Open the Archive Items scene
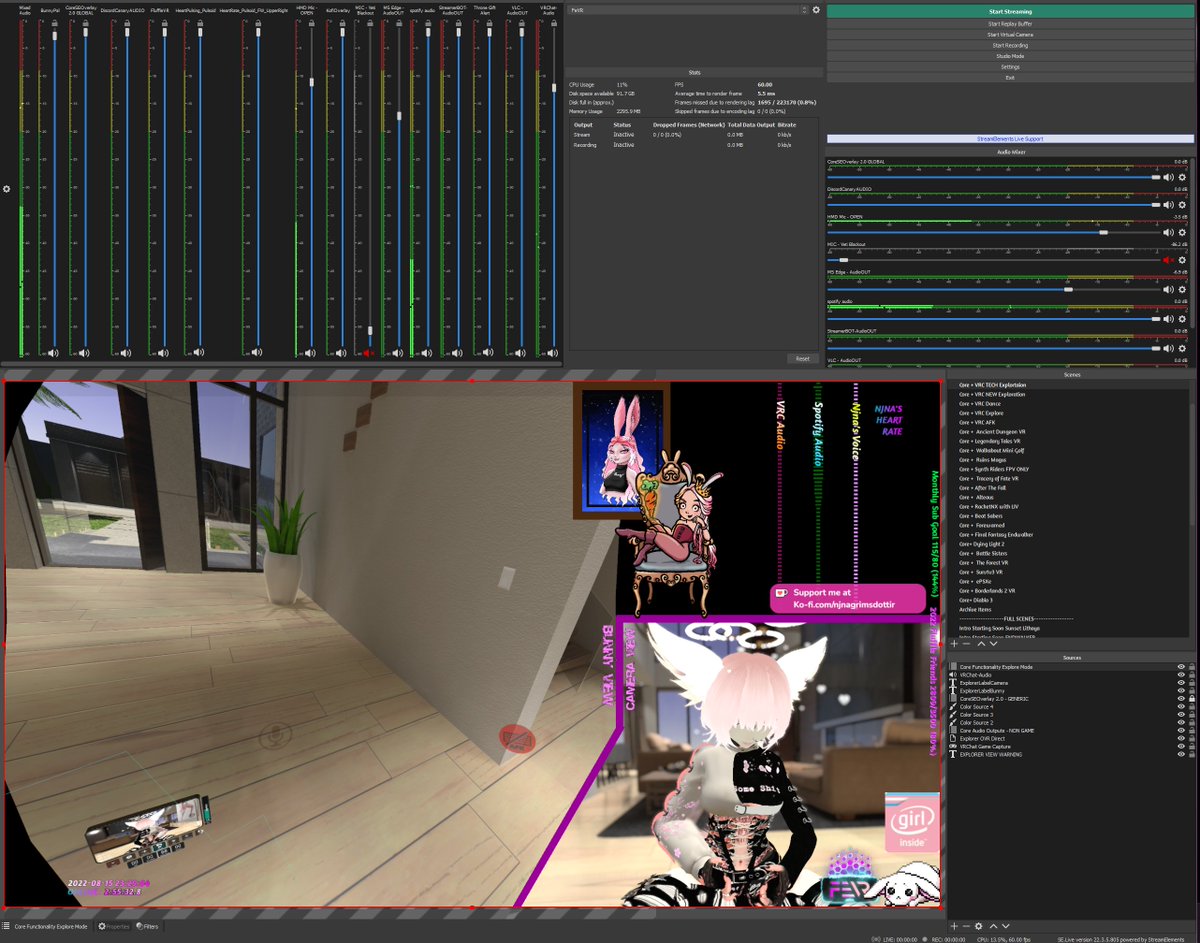Image resolution: width=1200 pixels, height=943 pixels. (x=976, y=609)
